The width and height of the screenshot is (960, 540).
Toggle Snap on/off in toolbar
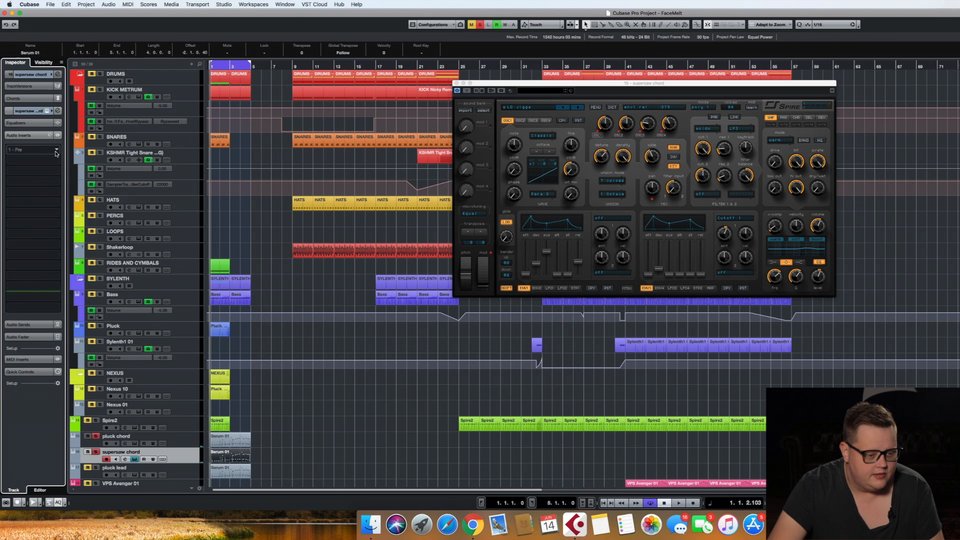[707, 24]
